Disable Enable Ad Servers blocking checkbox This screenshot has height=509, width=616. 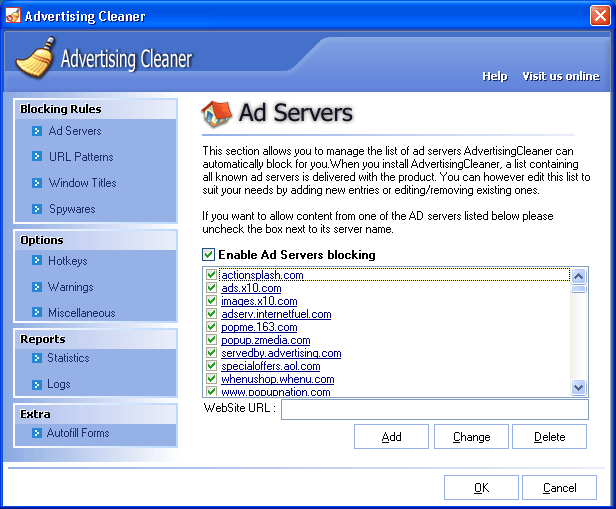[209, 254]
